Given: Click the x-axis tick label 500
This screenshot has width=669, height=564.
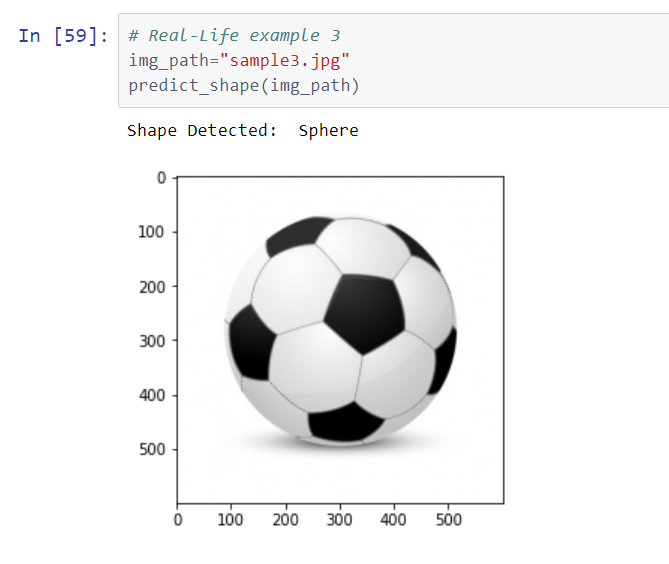Looking at the screenshot, I should (448, 520).
